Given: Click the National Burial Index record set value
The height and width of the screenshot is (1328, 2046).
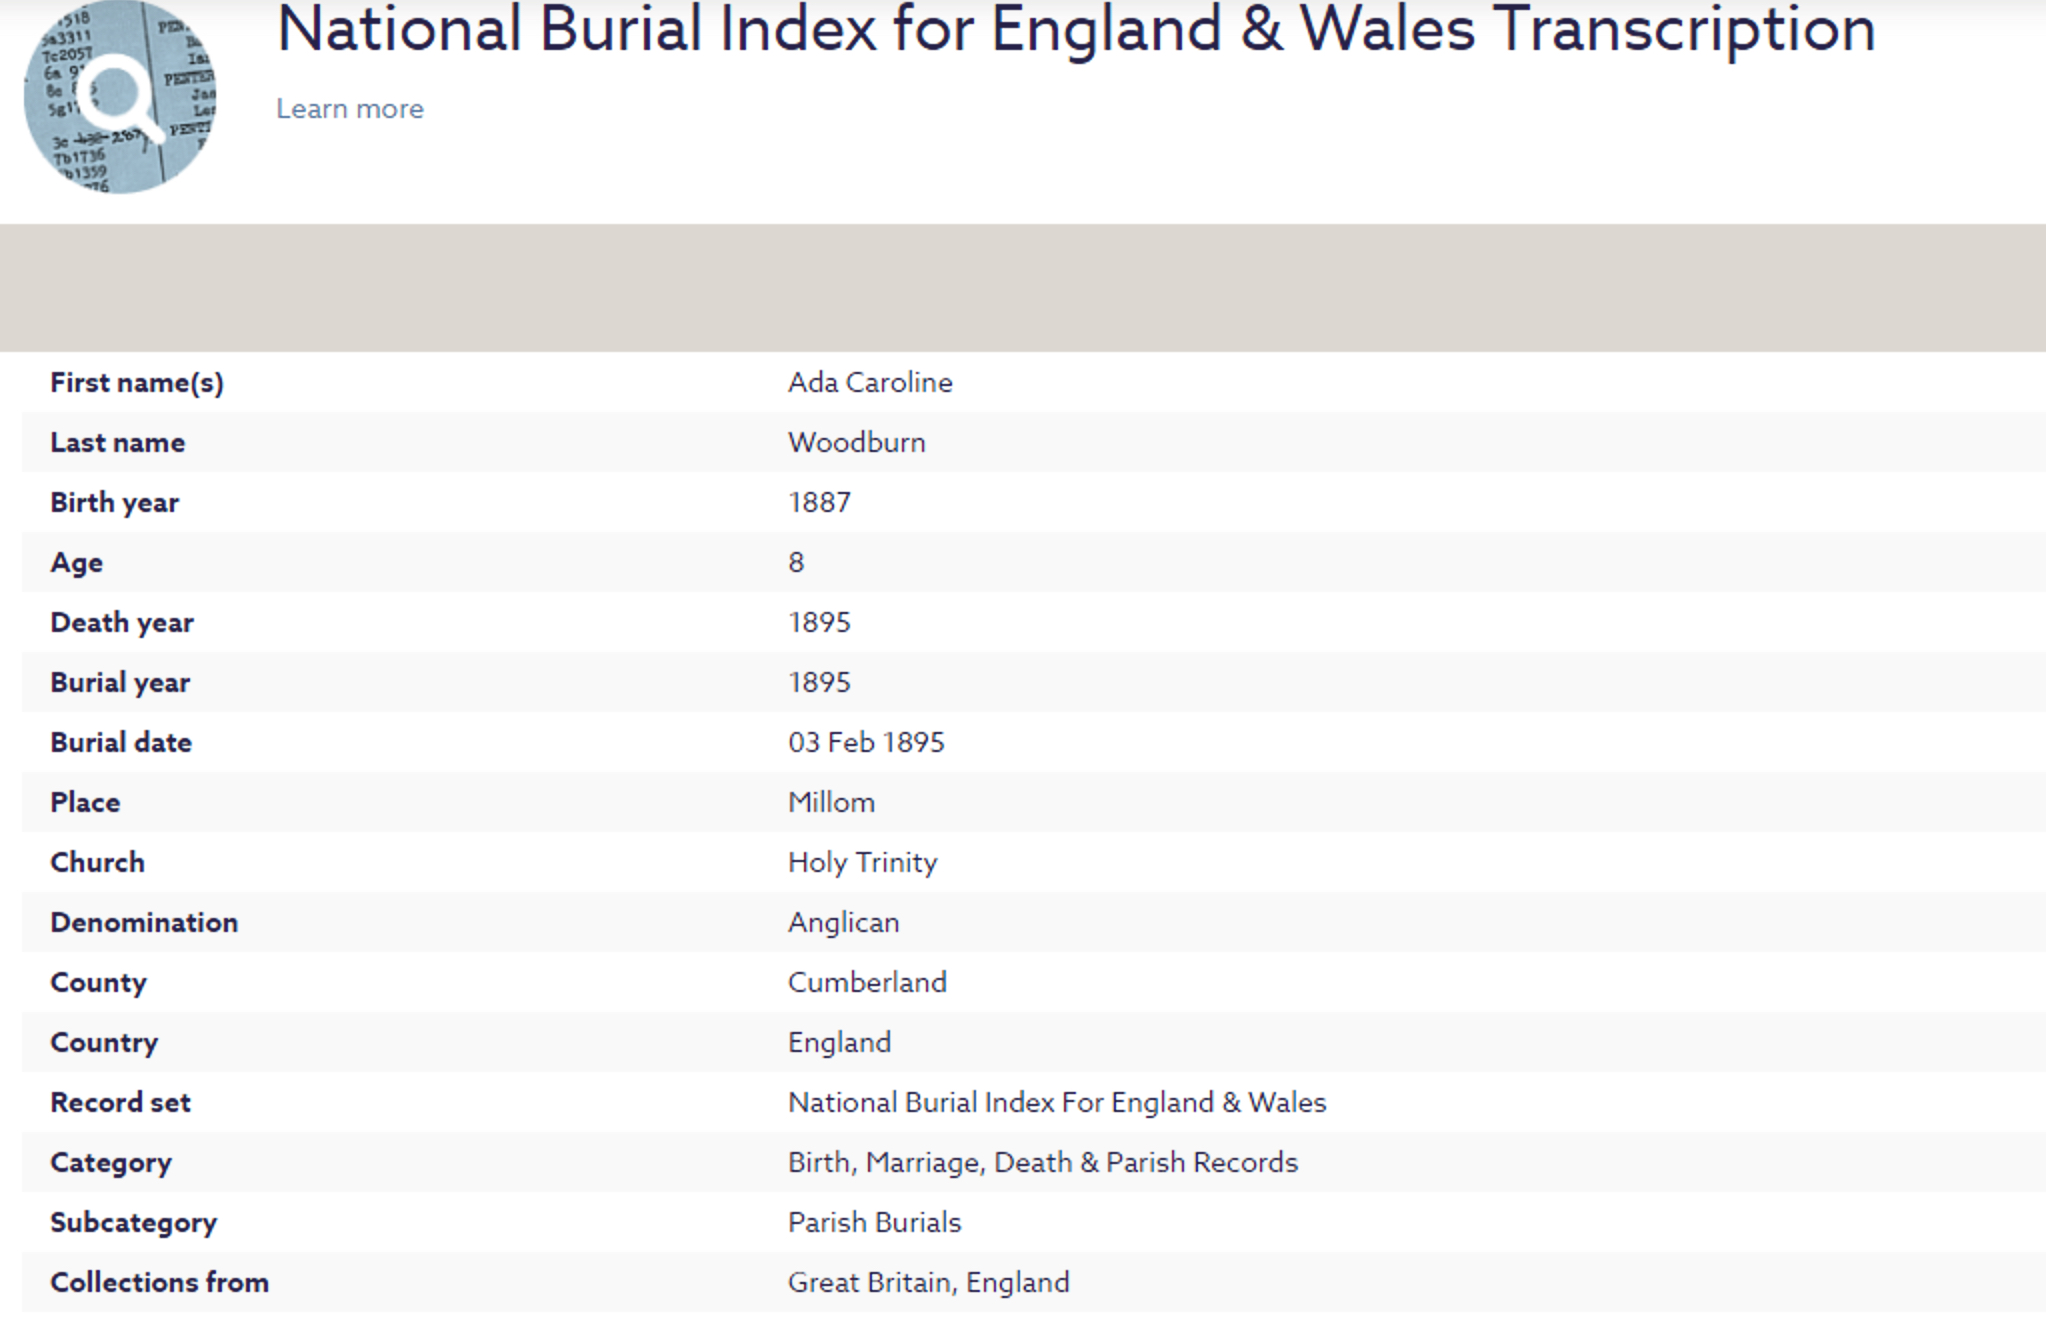Looking at the screenshot, I should click(1057, 1103).
